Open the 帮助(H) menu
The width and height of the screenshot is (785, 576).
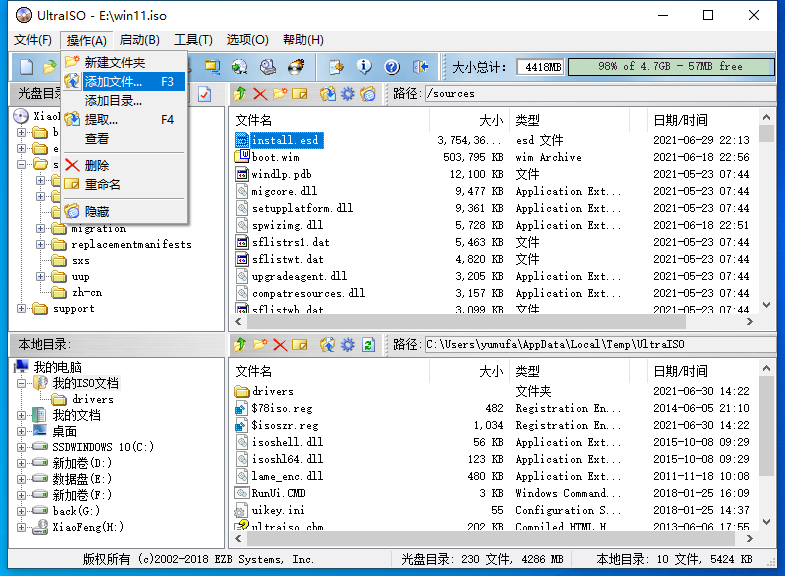303,40
